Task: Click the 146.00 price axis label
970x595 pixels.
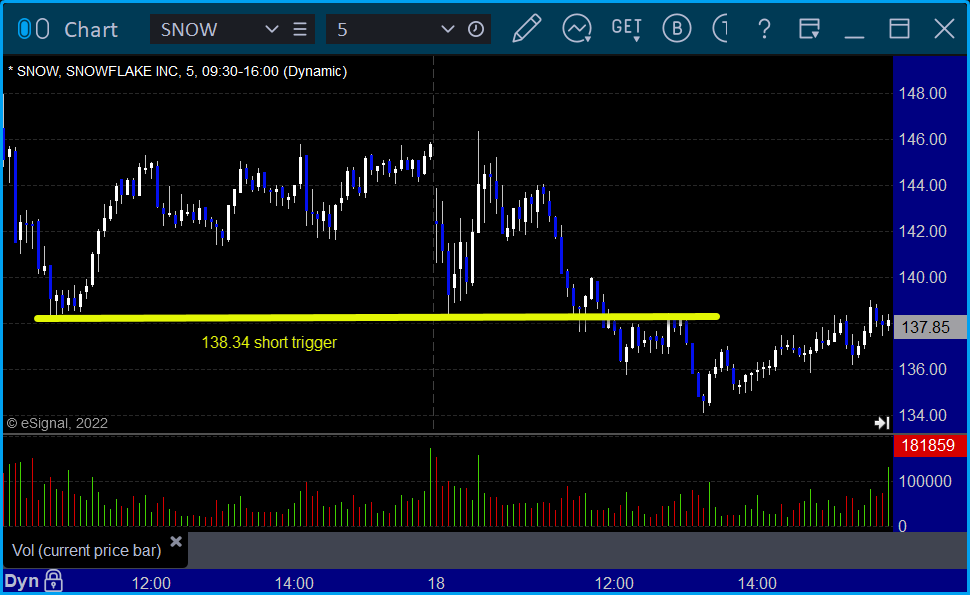Action: tap(922, 139)
